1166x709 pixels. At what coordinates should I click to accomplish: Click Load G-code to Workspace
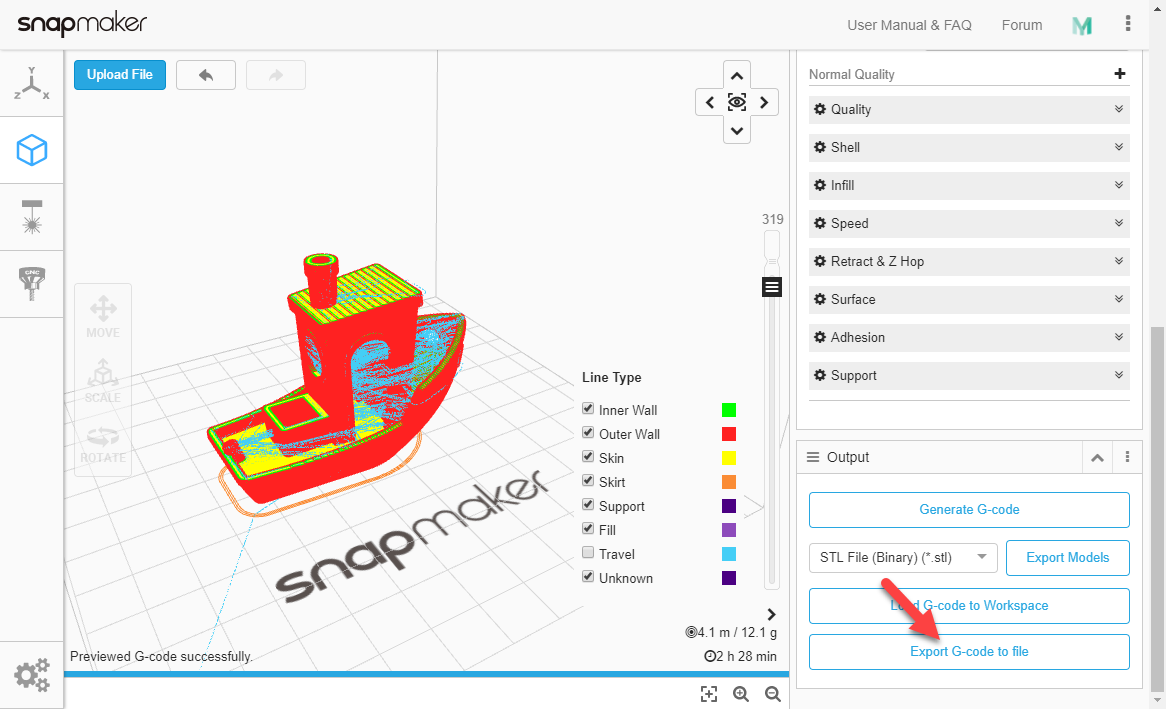point(969,606)
